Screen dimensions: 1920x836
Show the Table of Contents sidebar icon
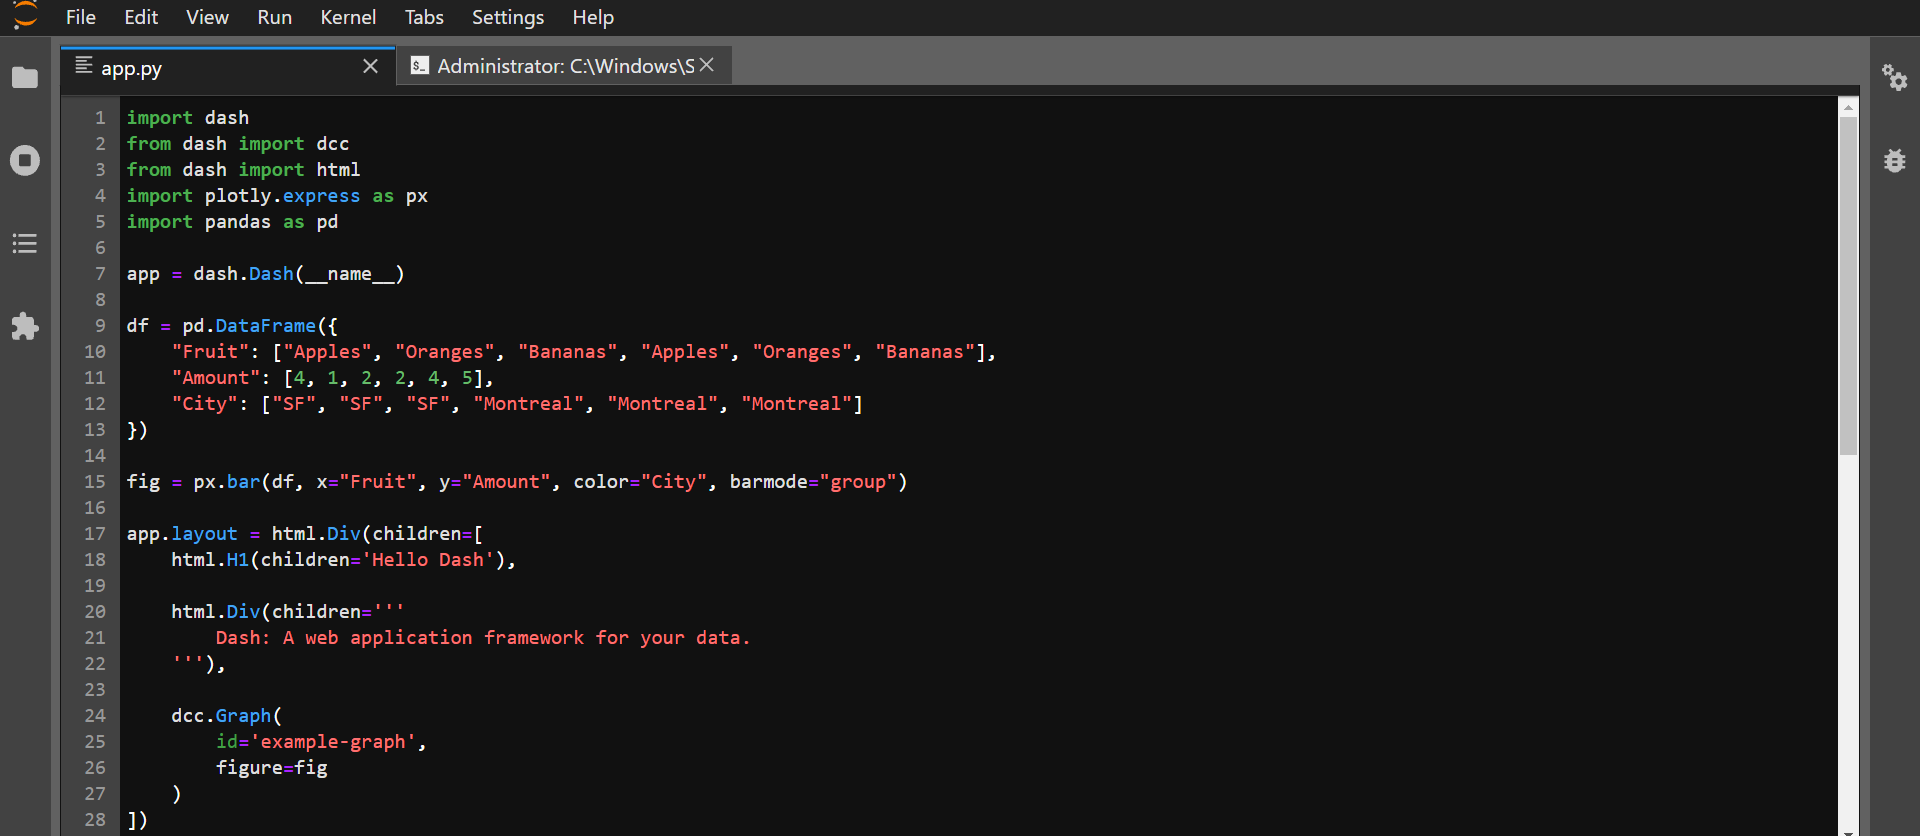(25, 243)
